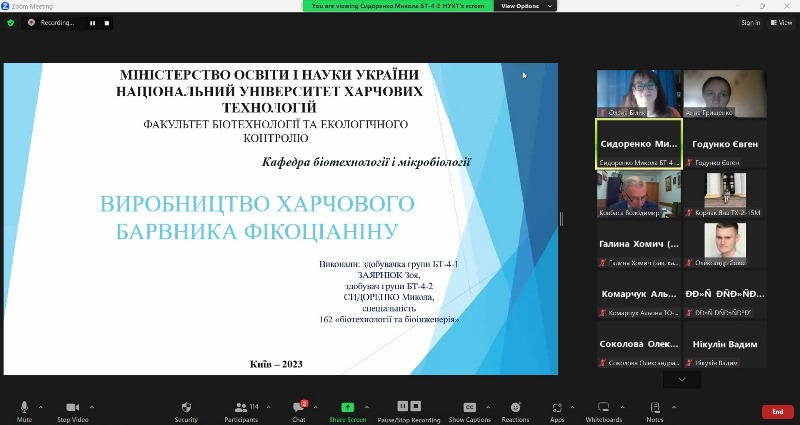Open share options arrow beside Share Screen
Image resolution: width=800 pixels, height=425 pixels.
[367, 407]
